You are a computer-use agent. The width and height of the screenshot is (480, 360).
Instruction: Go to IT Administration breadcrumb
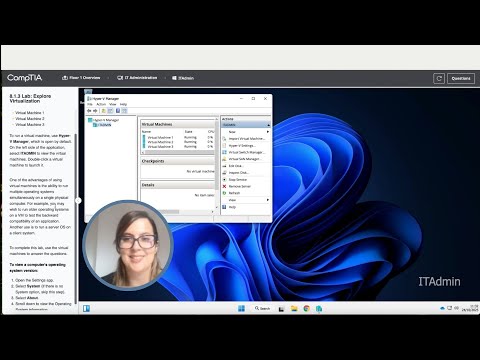click(x=137, y=78)
